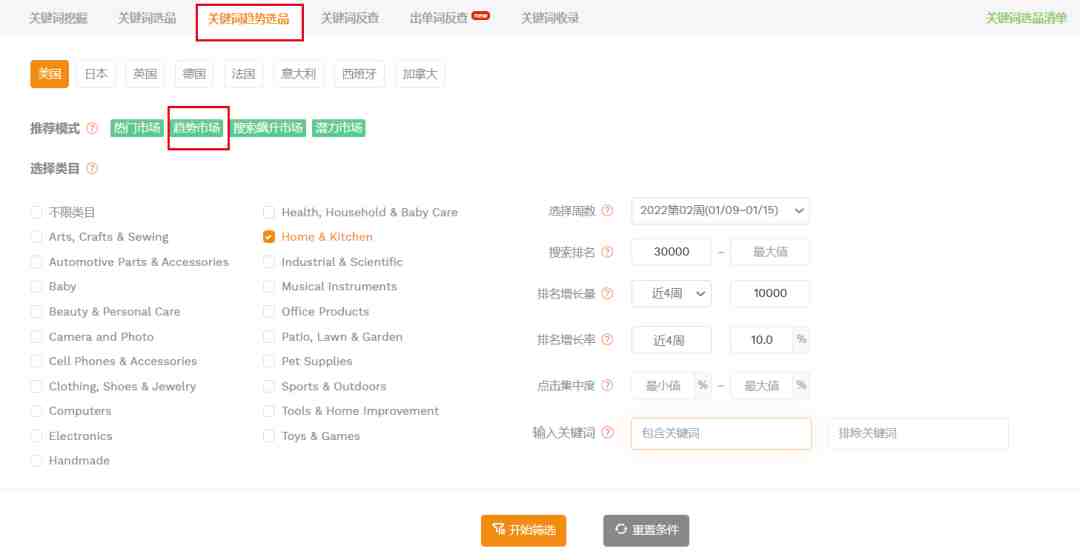Focus the 排除关键词 input field
The width and height of the screenshot is (1080, 560).
point(918,433)
